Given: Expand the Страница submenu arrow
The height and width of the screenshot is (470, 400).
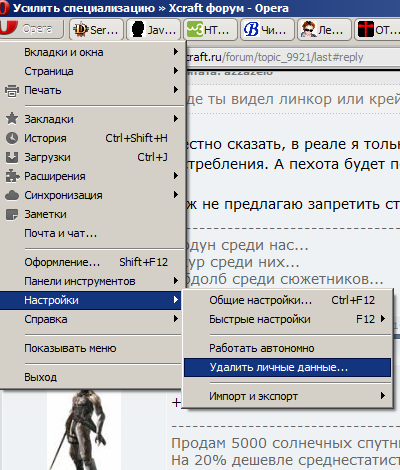Looking at the screenshot, I should click(x=176, y=71).
